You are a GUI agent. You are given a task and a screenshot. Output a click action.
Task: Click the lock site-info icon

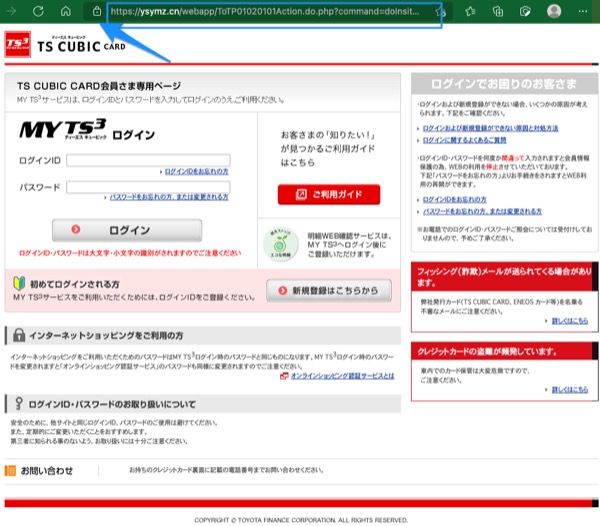coord(97,11)
